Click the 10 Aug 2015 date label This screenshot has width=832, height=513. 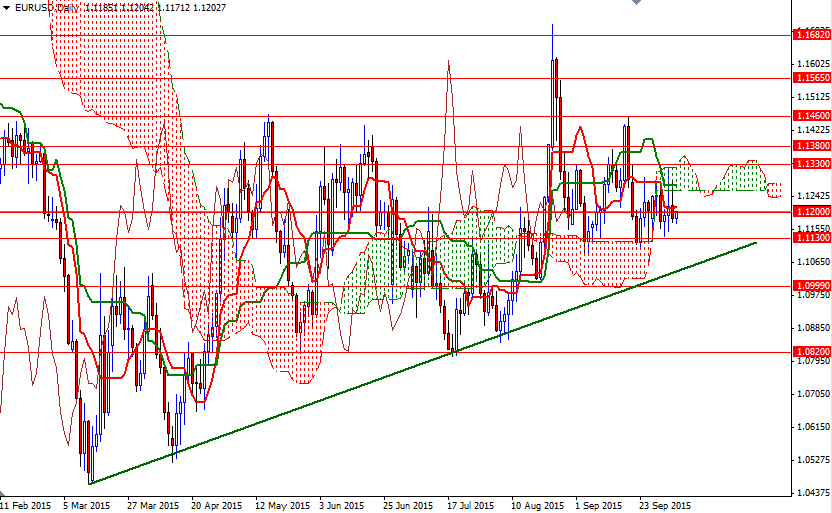537,506
